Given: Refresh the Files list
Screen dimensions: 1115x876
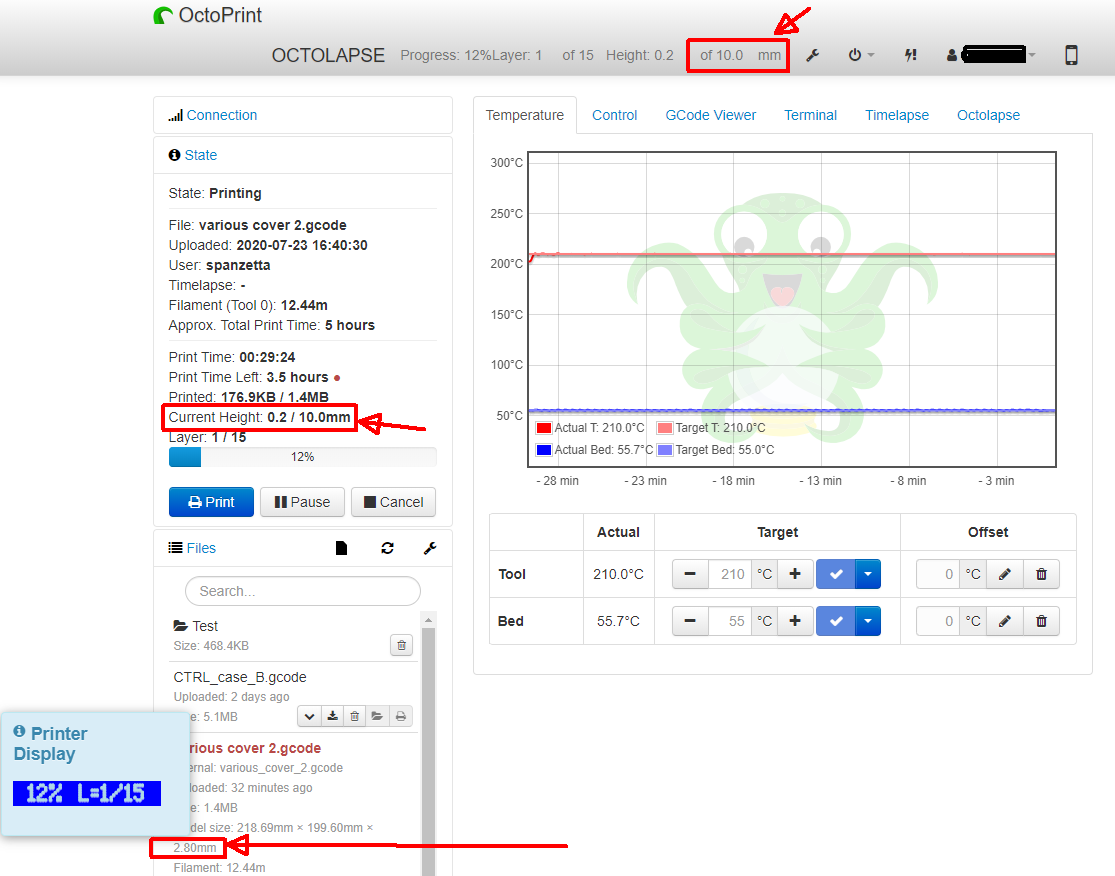Looking at the screenshot, I should pos(387,547).
